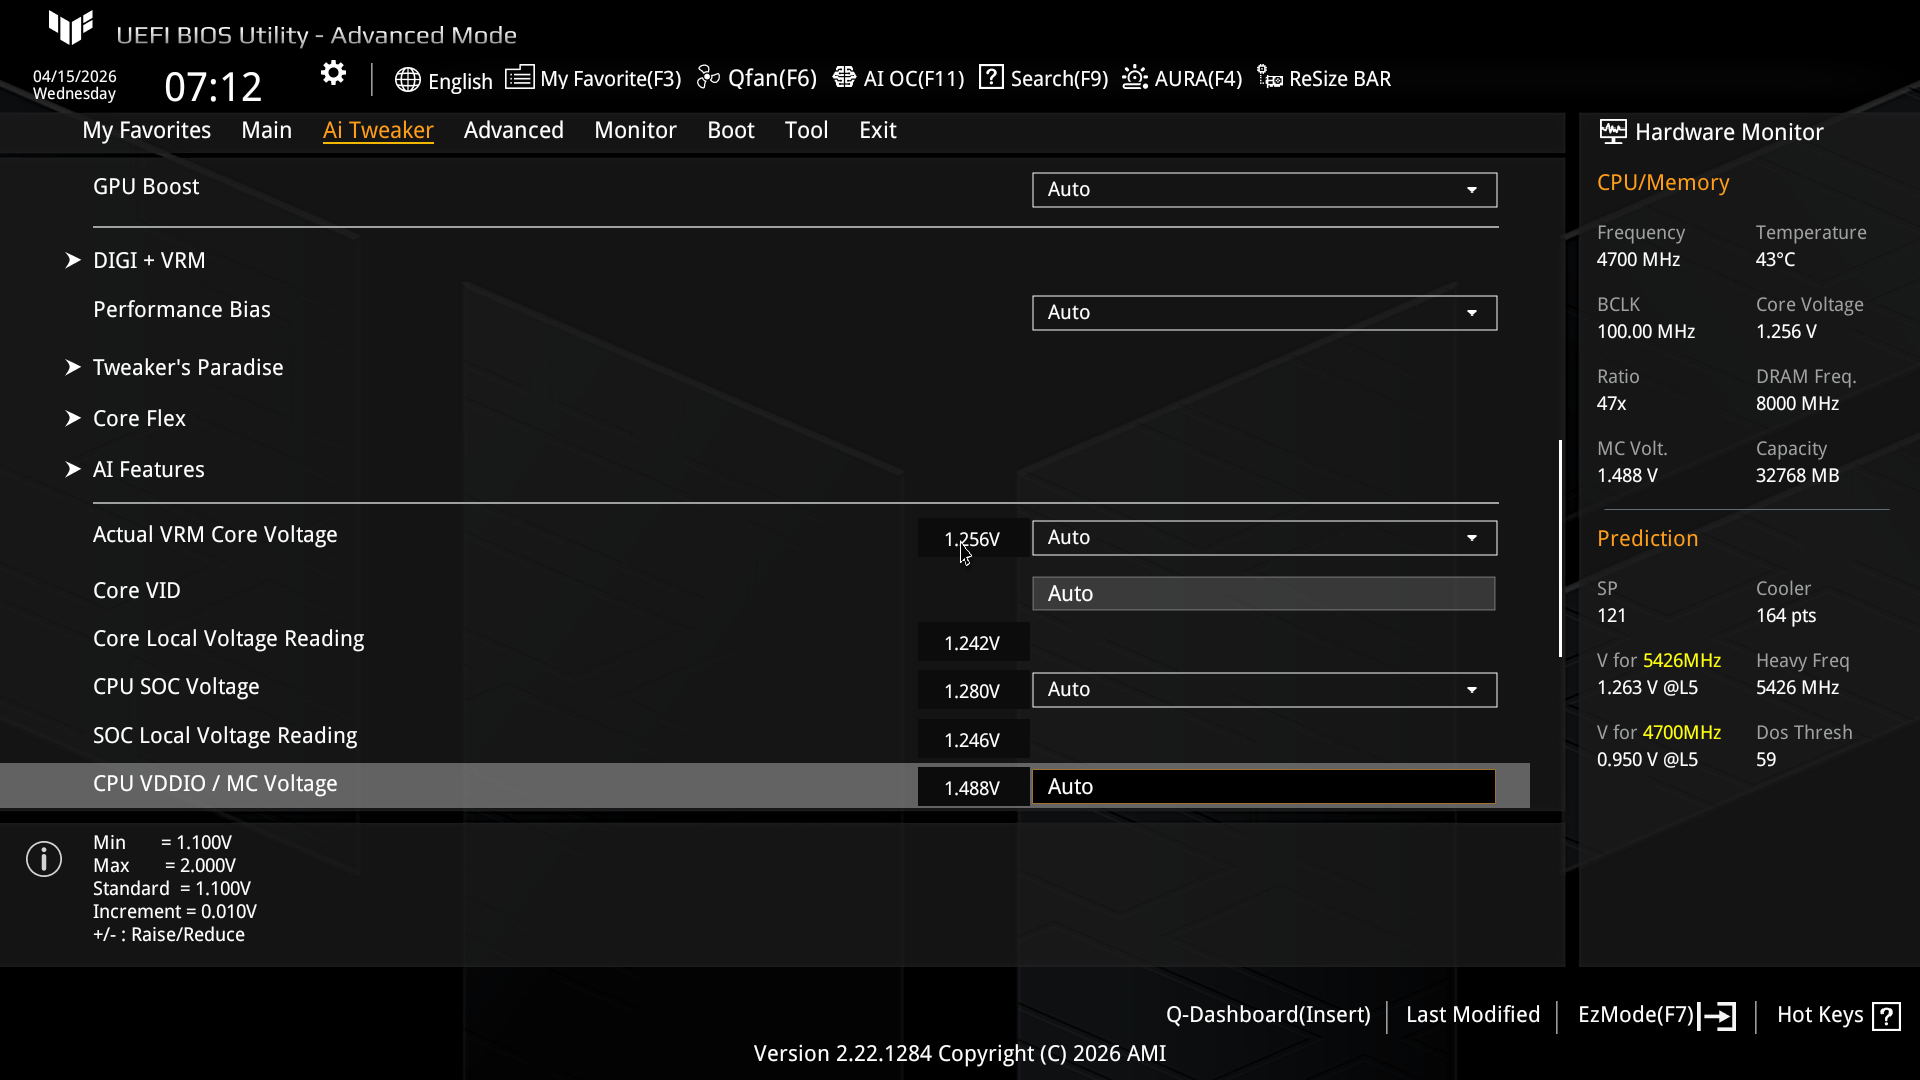
Task: Toggle ReSize BAR icon
Action: pyautogui.click(x=1269, y=78)
